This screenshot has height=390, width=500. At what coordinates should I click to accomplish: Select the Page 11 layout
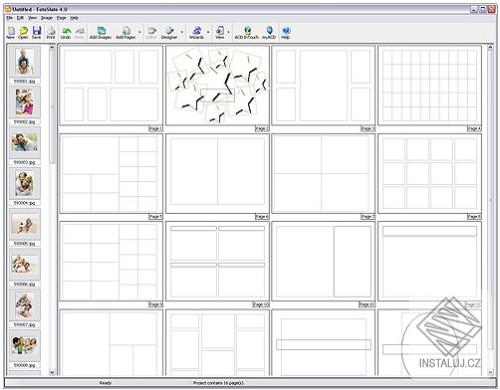[x=323, y=262]
